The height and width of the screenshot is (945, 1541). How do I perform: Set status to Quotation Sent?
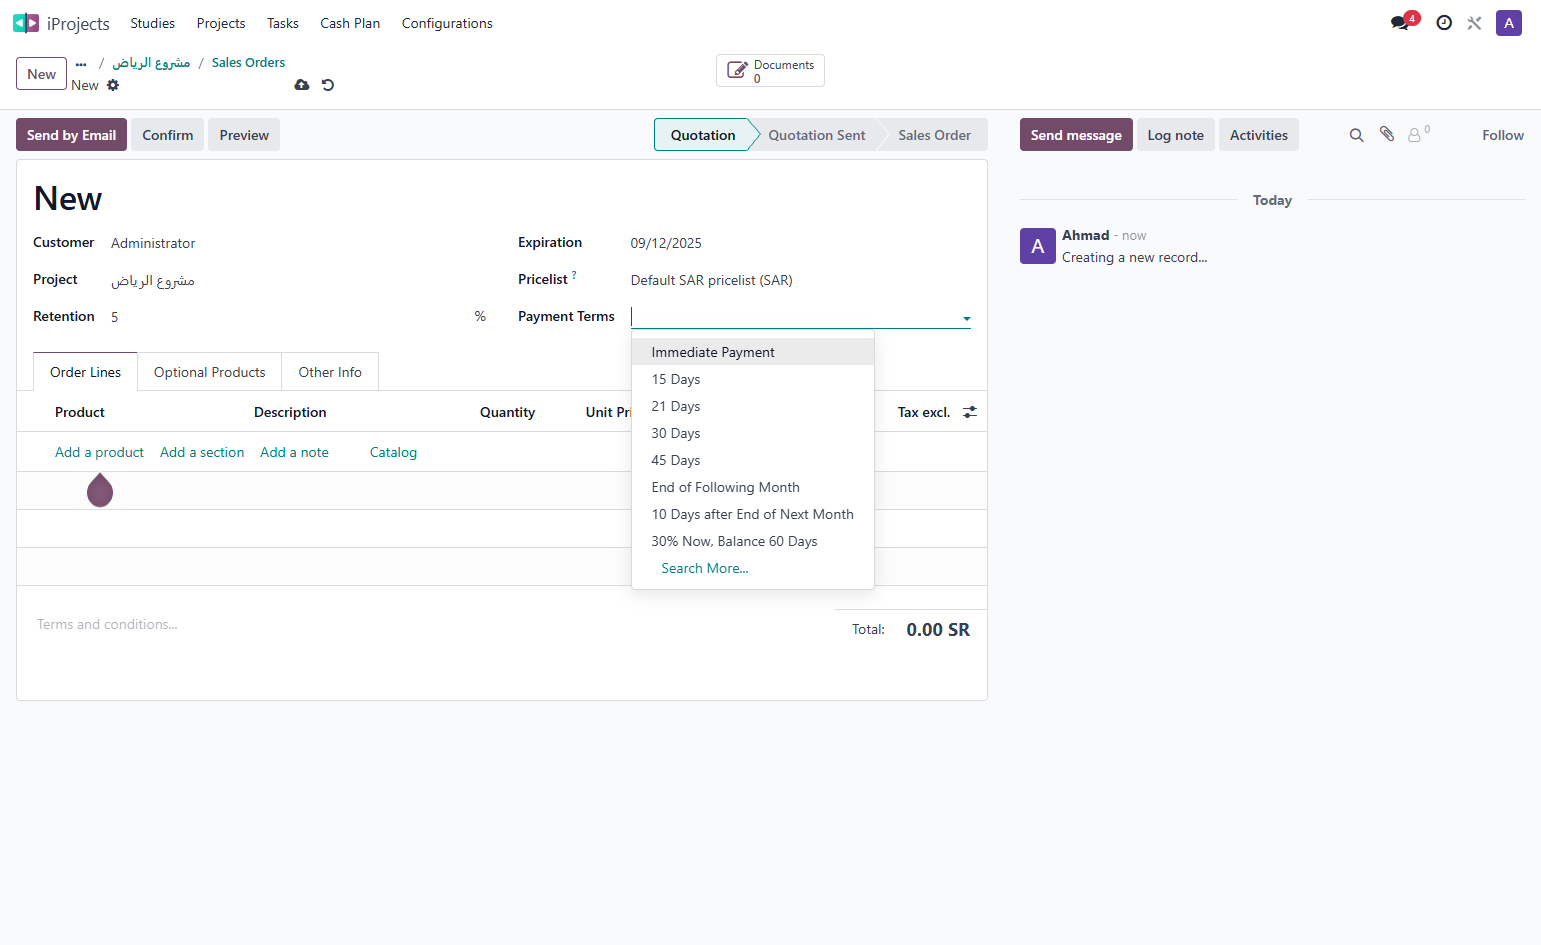tap(817, 135)
